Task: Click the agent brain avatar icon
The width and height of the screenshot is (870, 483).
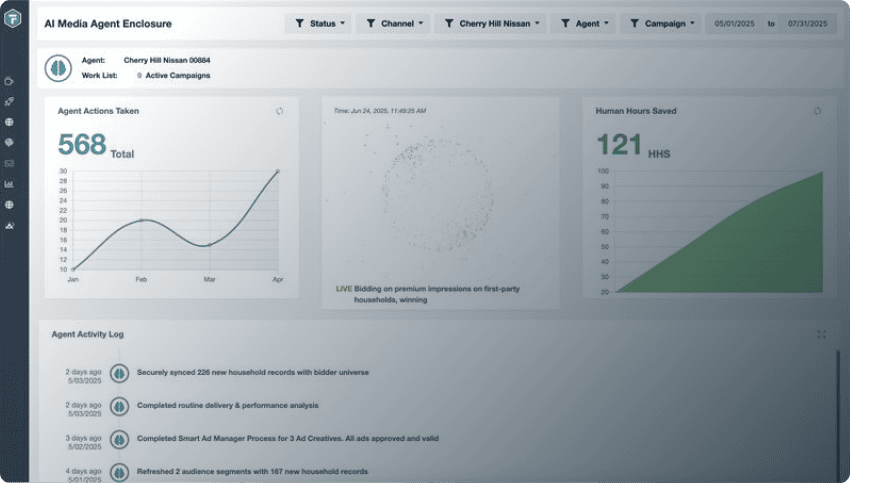Action: point(58,68)
